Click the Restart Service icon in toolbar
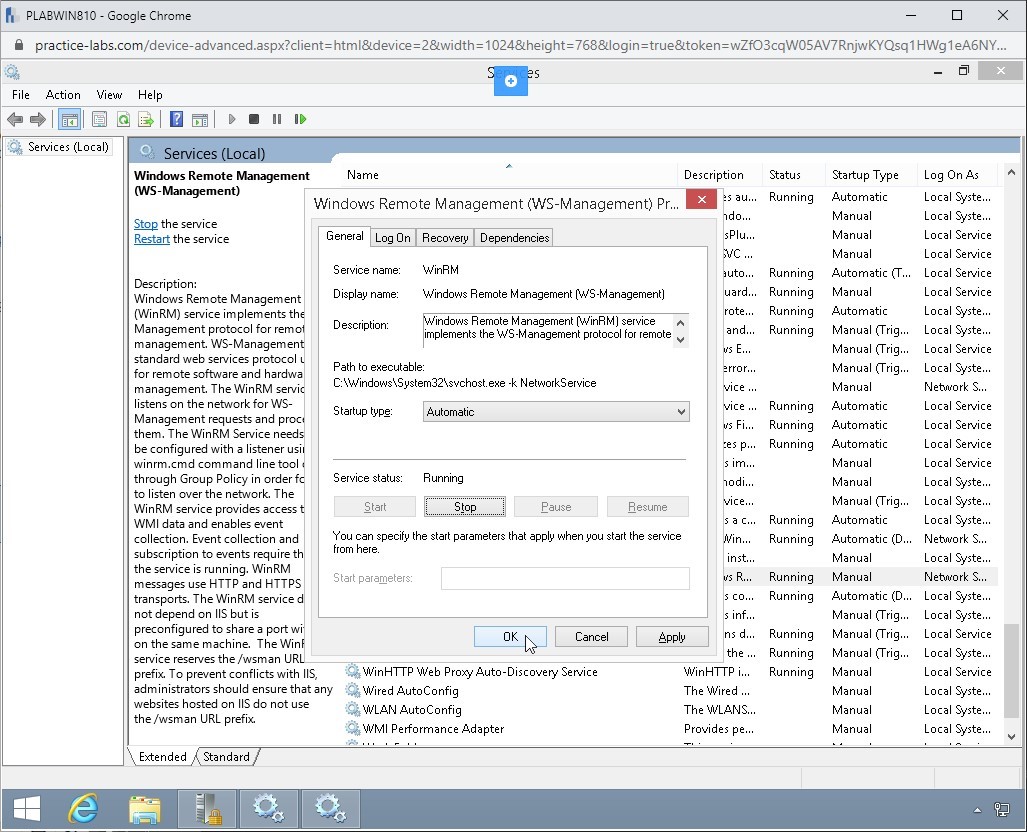The image size is (1027, 832). (301, 119)
